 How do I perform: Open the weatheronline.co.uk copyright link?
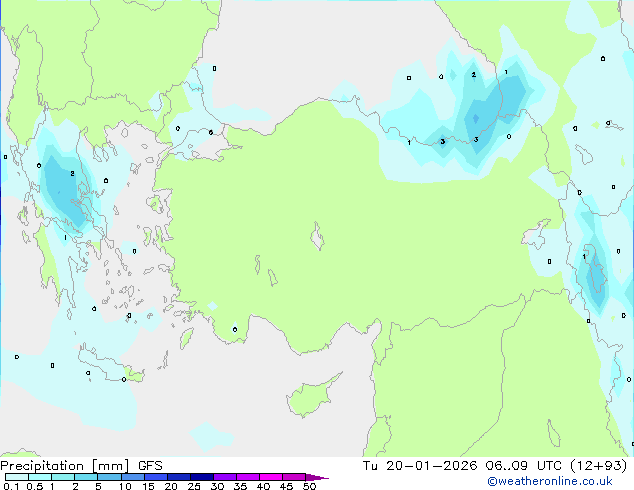(550, 481)
